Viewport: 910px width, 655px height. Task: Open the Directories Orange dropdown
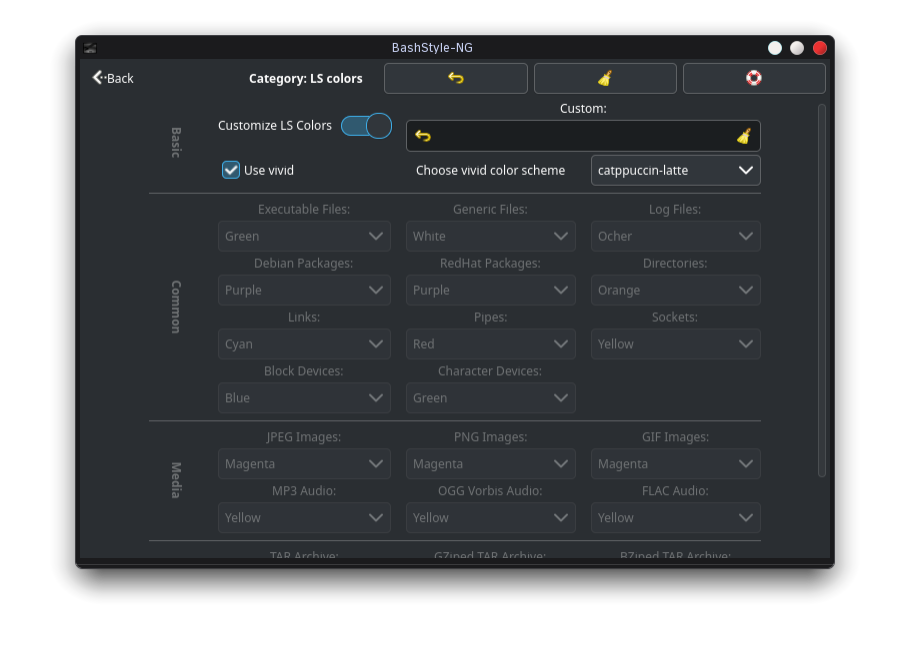click(x=676, y=290)
